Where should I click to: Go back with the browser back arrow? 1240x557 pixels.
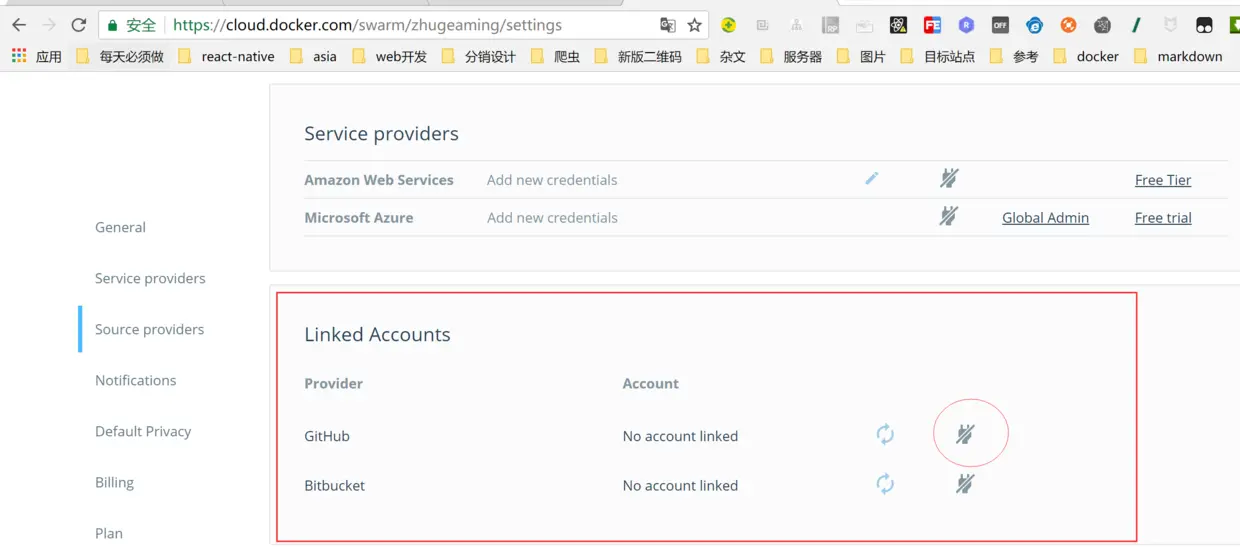tap(19, 25)
